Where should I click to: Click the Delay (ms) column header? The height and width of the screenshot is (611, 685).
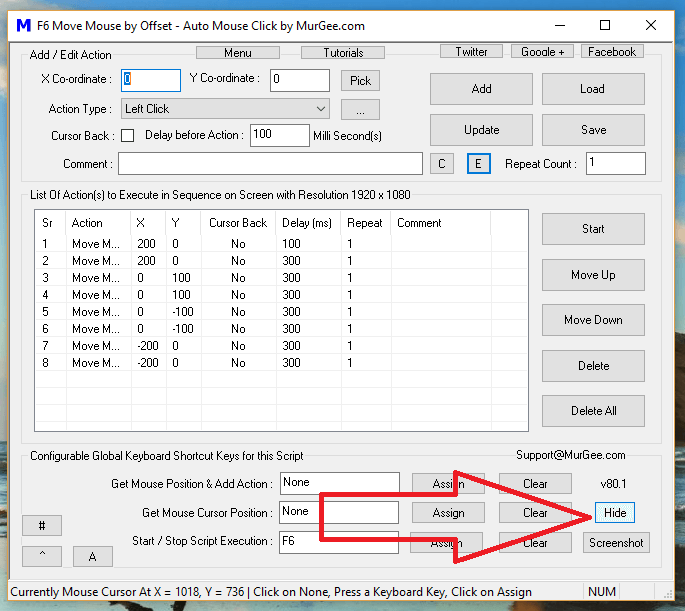coord(308,223)
